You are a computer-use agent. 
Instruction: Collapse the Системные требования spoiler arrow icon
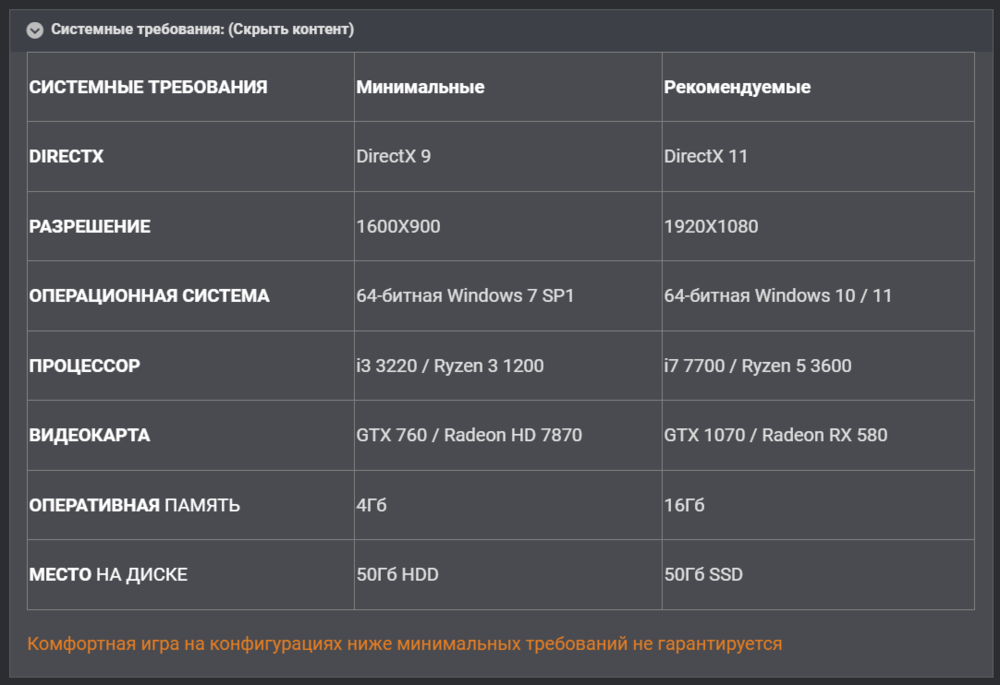(x=35, y=30)
